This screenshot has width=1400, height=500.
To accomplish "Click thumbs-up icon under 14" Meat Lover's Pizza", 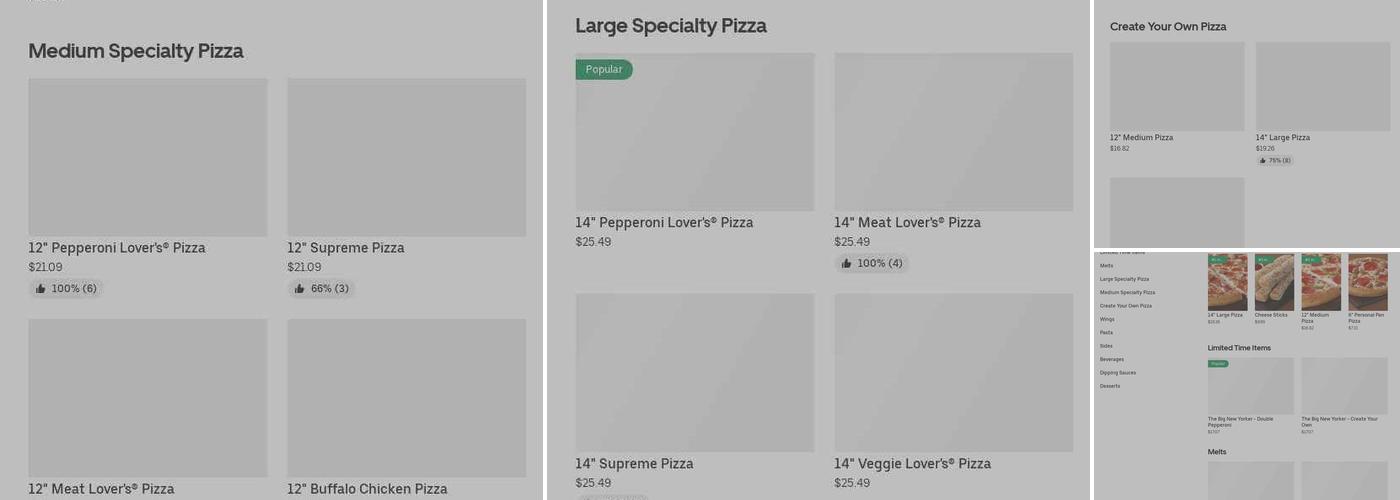I will pos(846,264).
